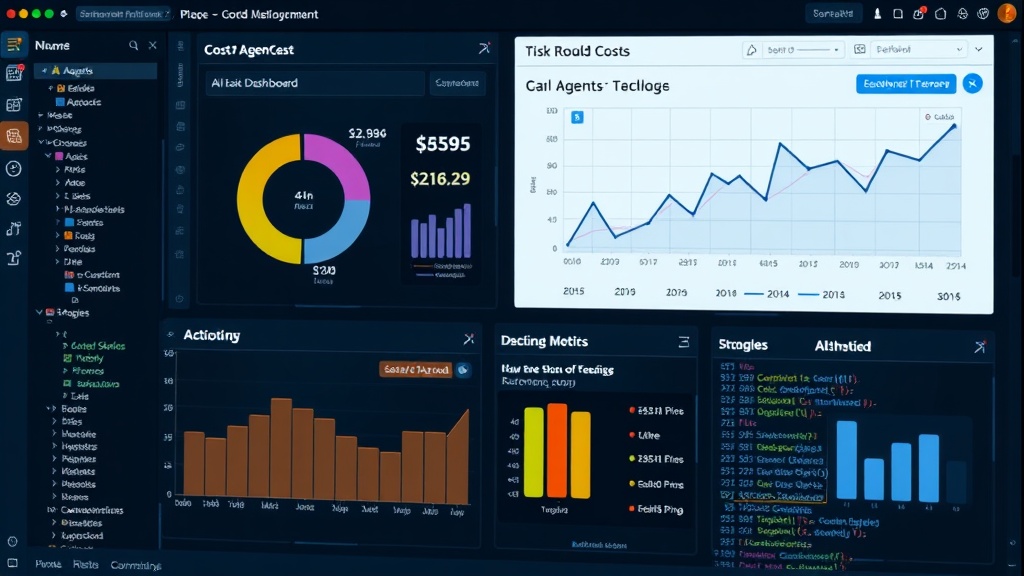Click the AI tak Dashboard input field
Viewport: 1024px width, 576px height.
point(315,83)
